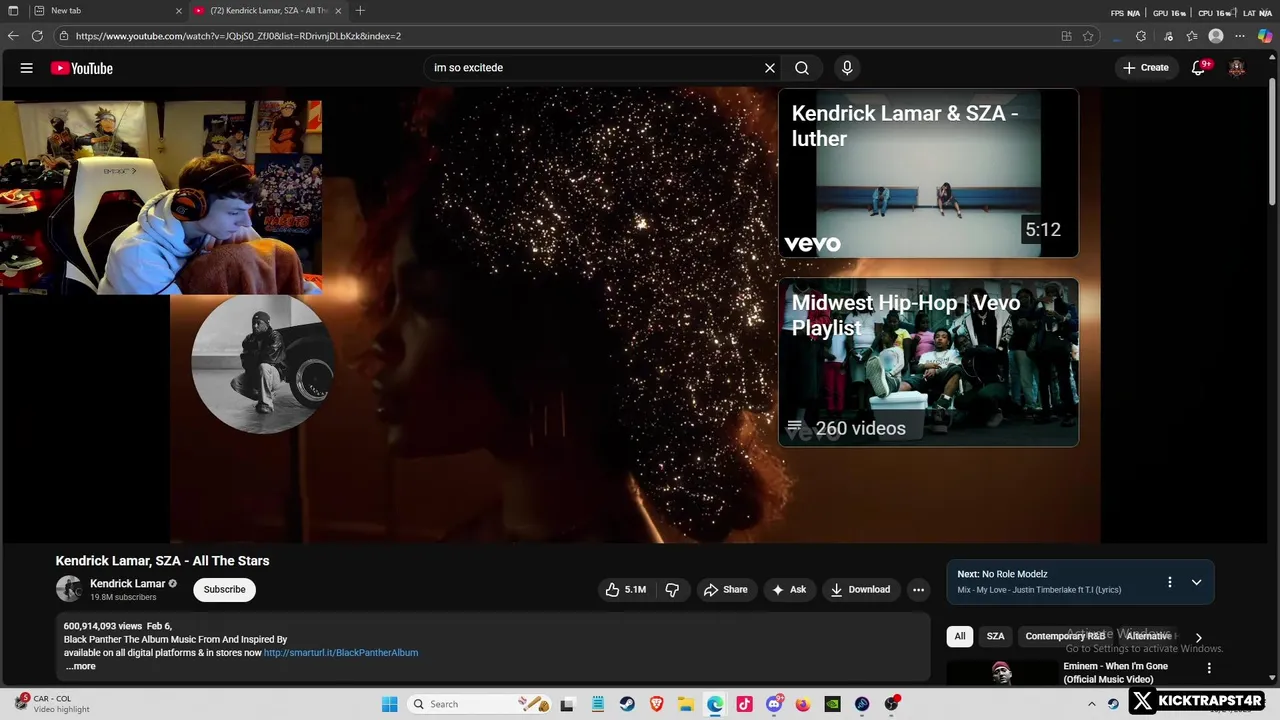Open the YouTube guide hamburger menu
1280x720 pixels.
pos(27,68)
